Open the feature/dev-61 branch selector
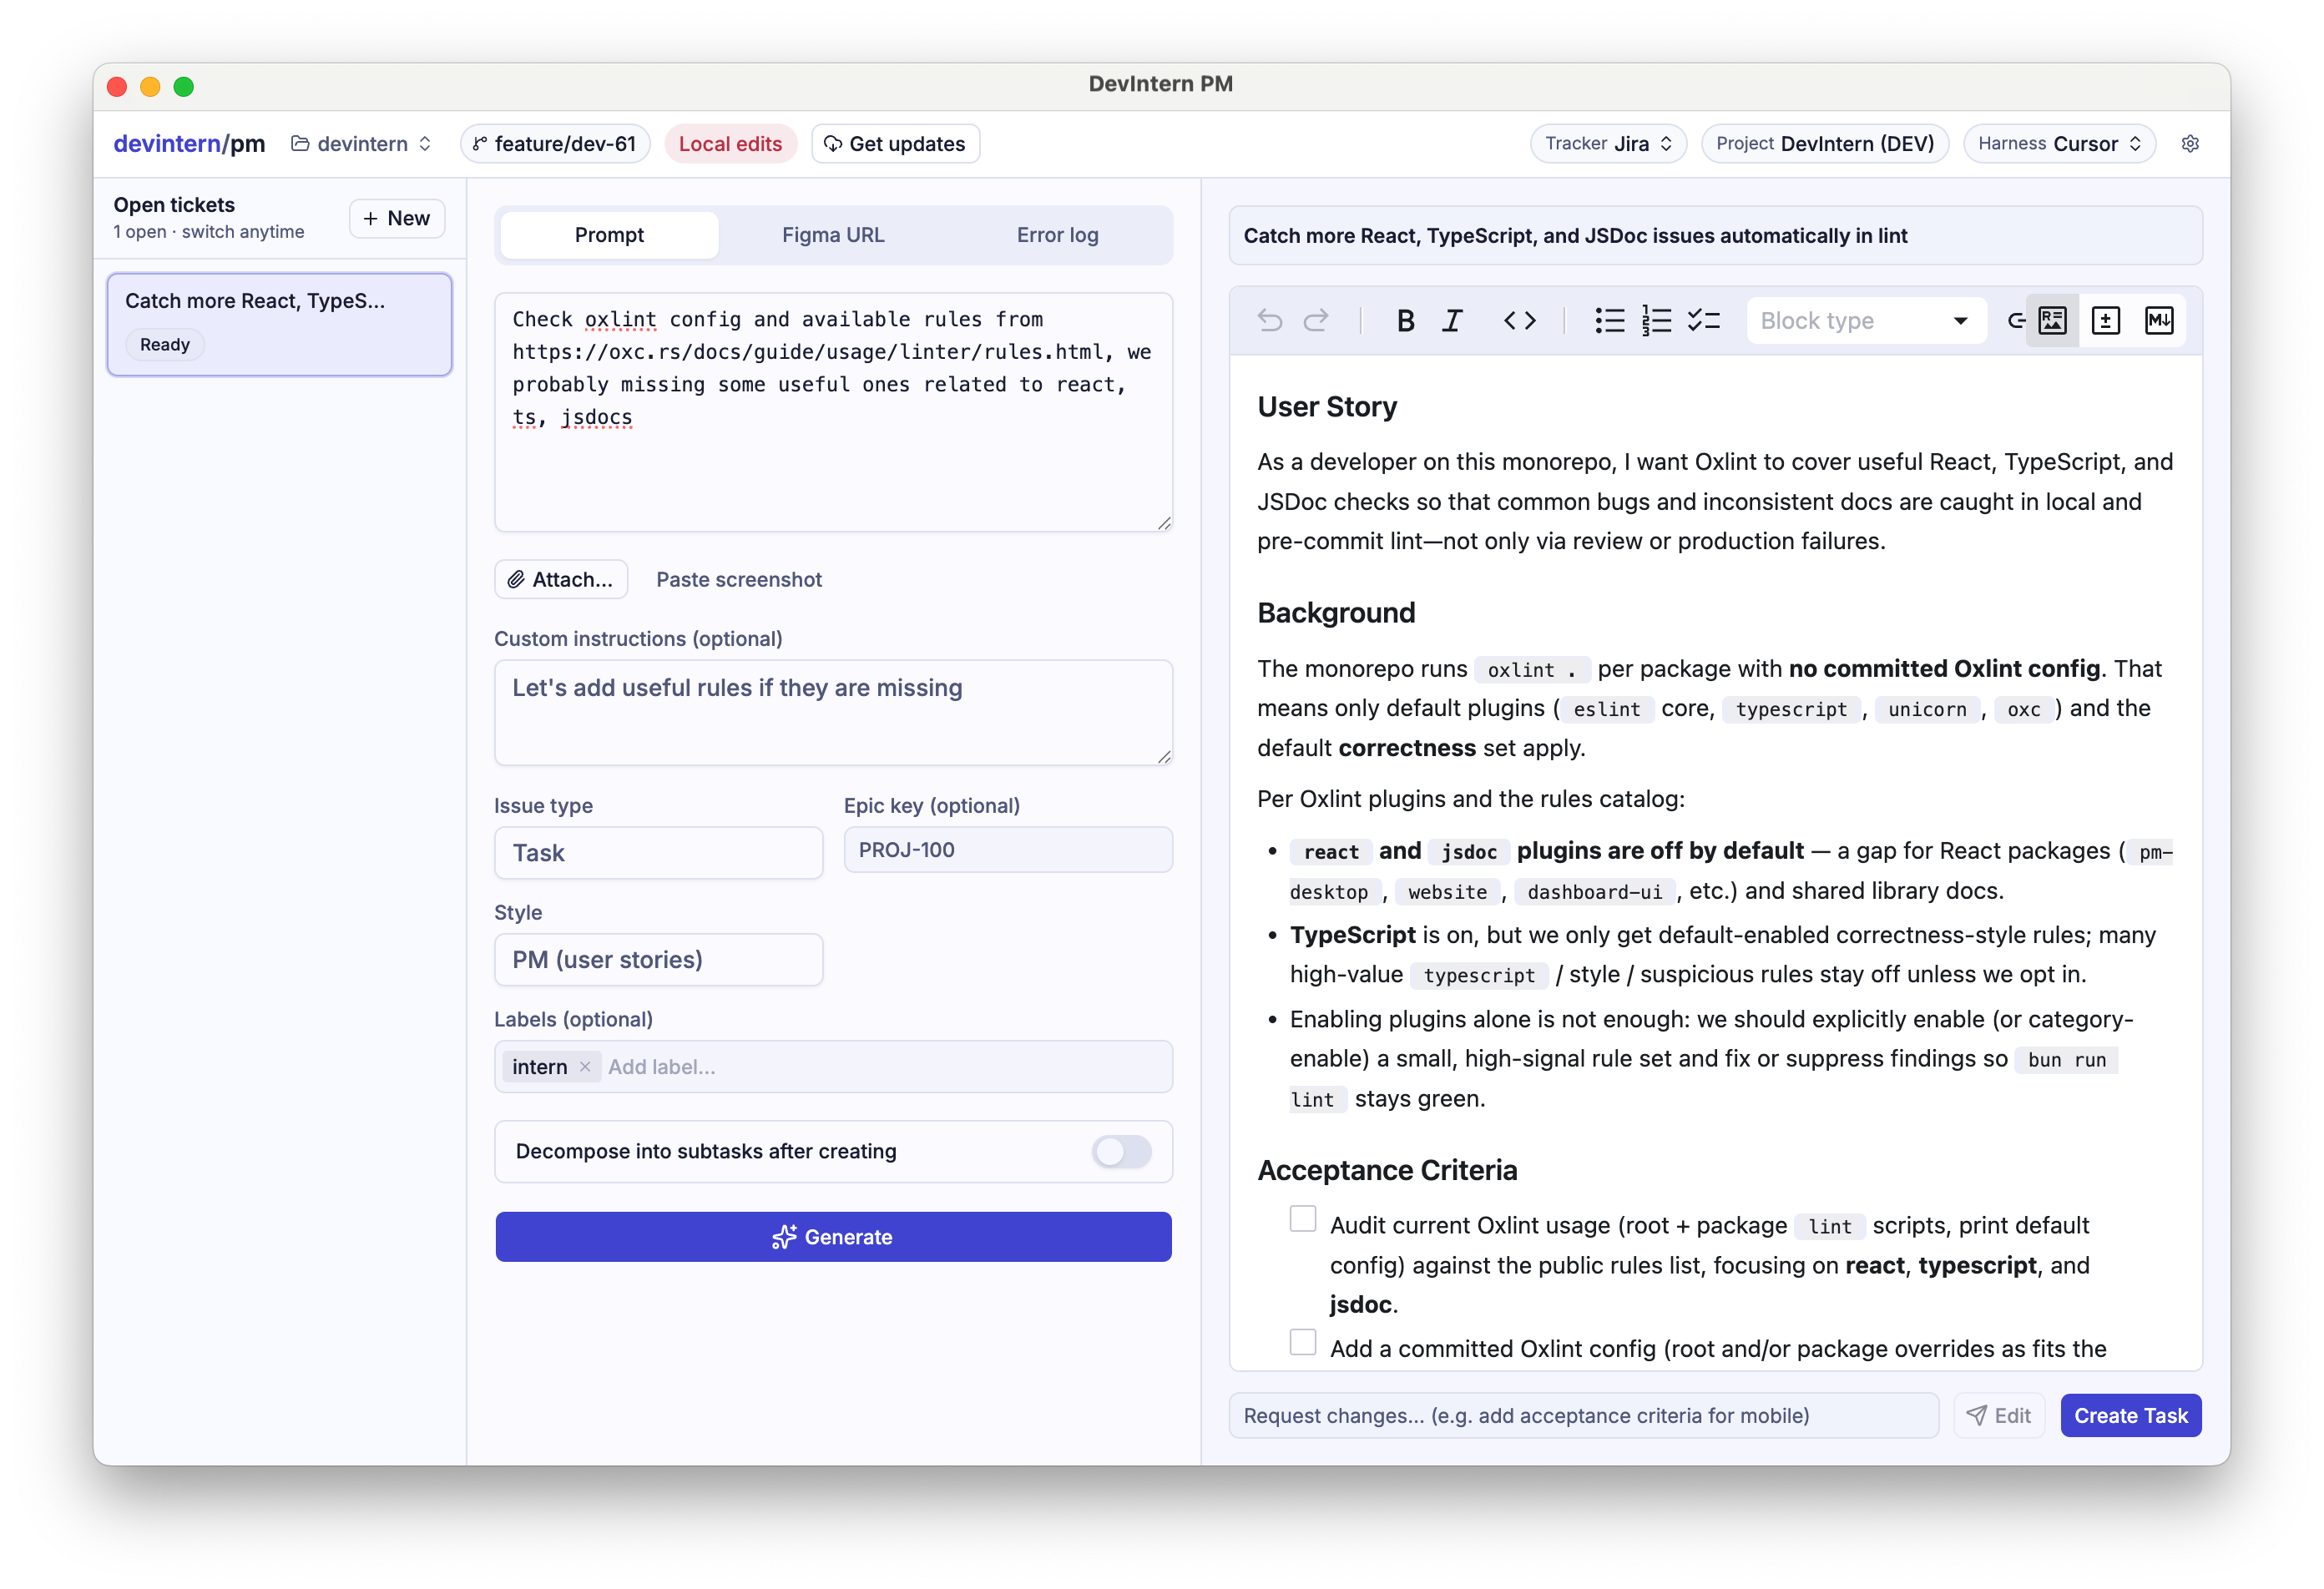This screenshot has height=1589, width=2324. point(555,144)
